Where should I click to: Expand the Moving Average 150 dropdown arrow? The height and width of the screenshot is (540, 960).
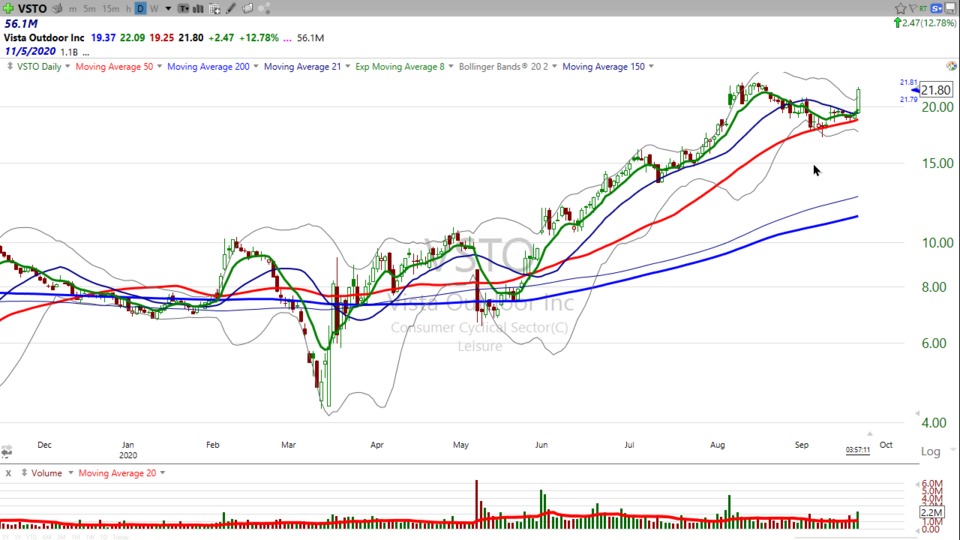pos(651,66)
